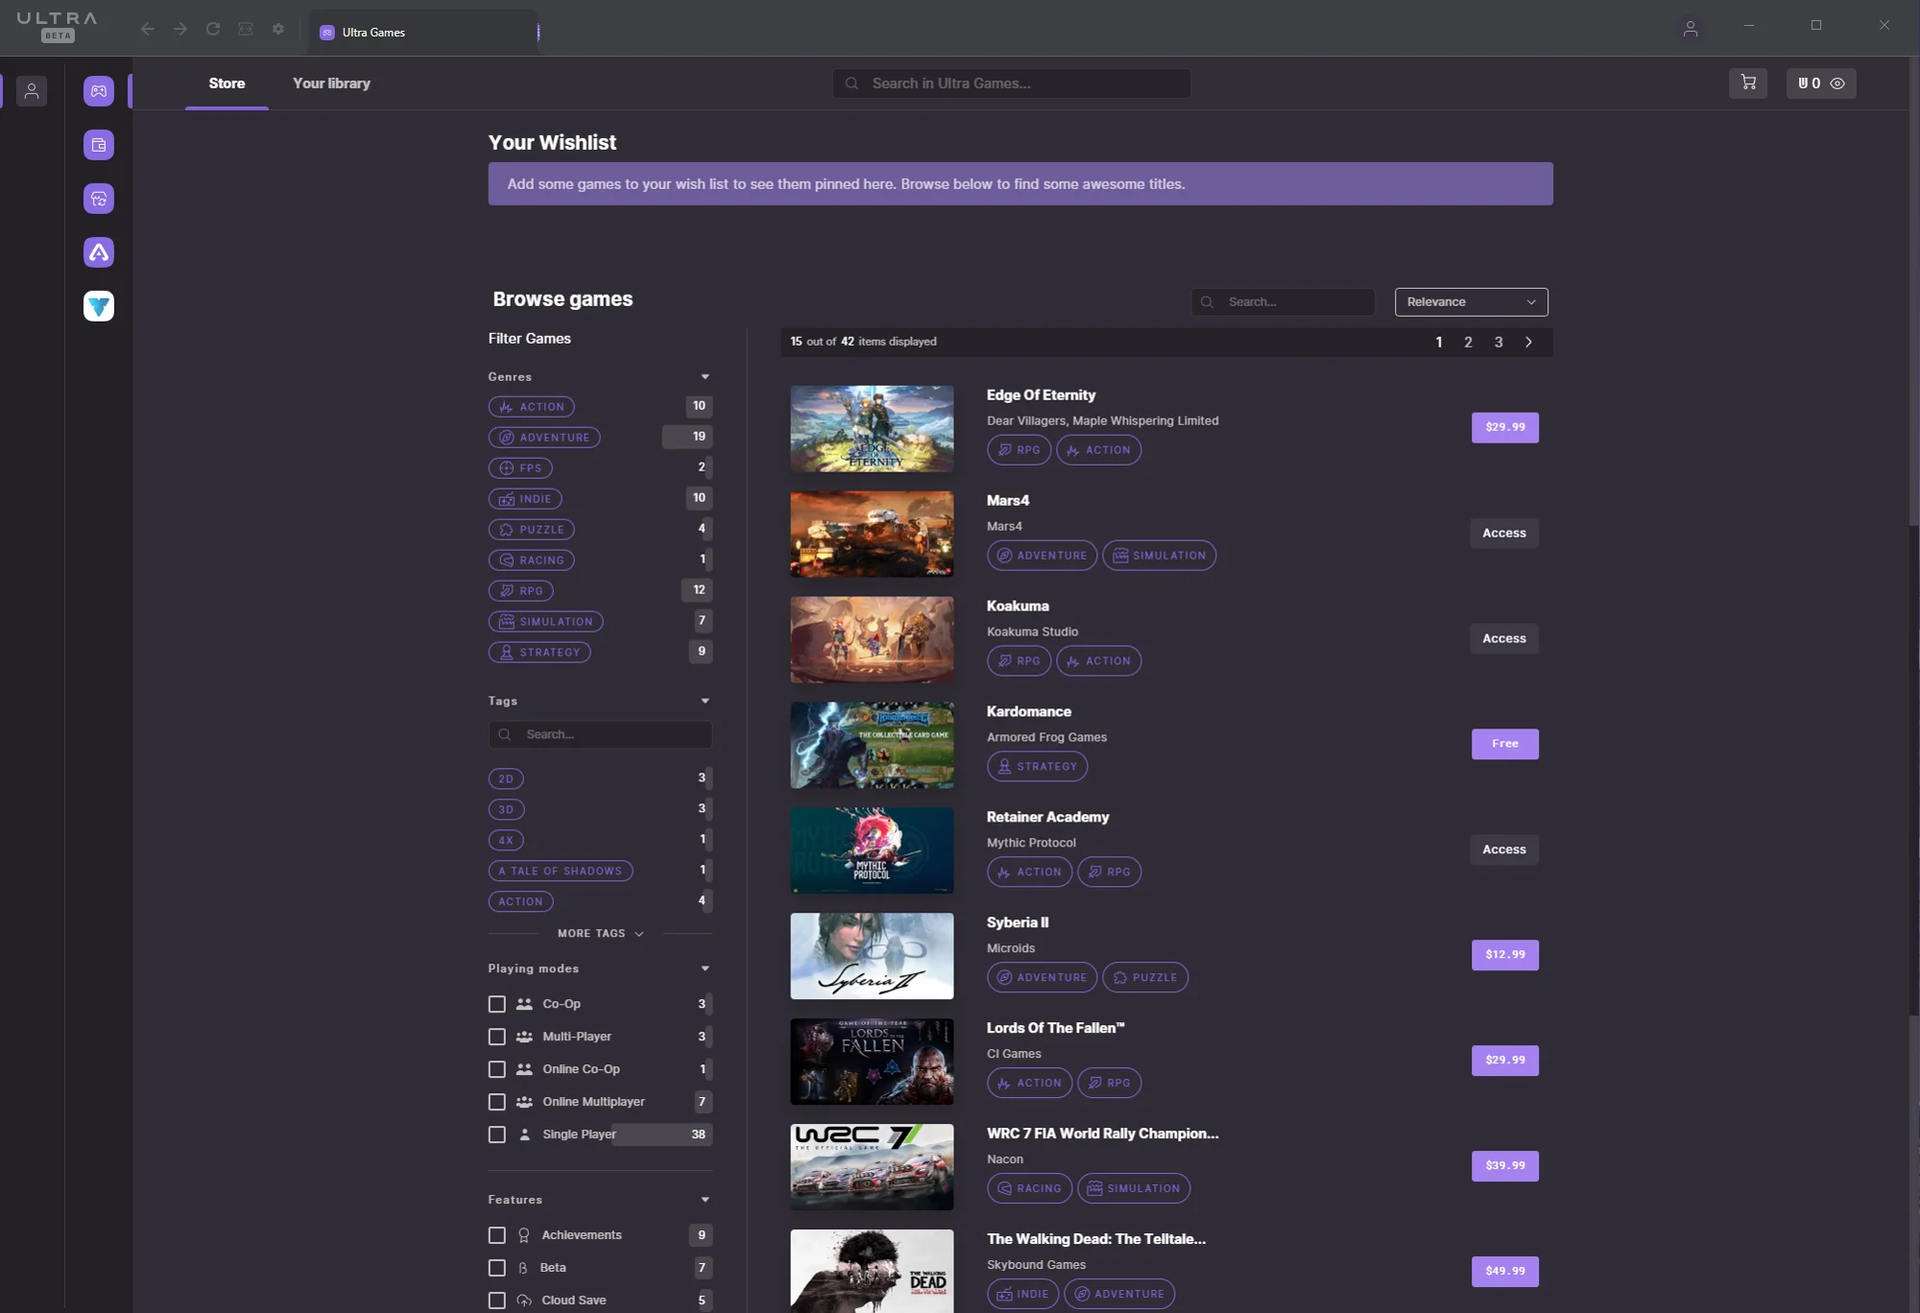Enable the Co-Op playing mode checkbox

[x=497, y=1004]
